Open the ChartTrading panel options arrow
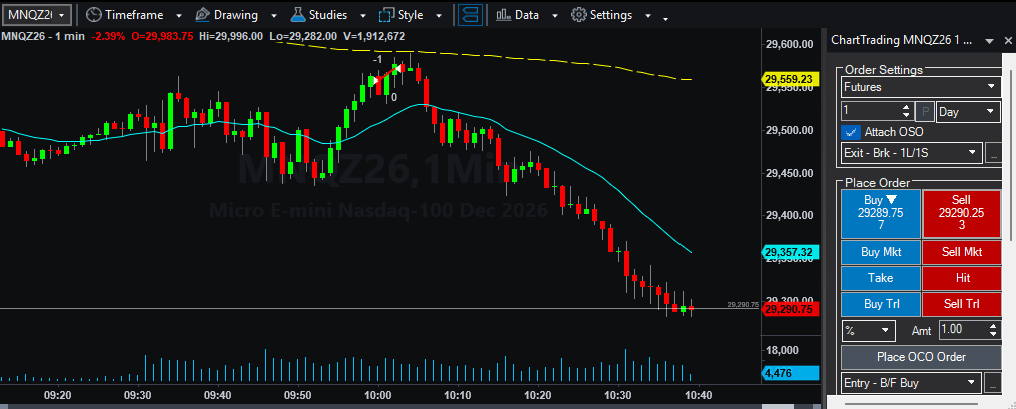Image resolution: width=1016 pixels, height=409 pixels. [x=989, y=41]
